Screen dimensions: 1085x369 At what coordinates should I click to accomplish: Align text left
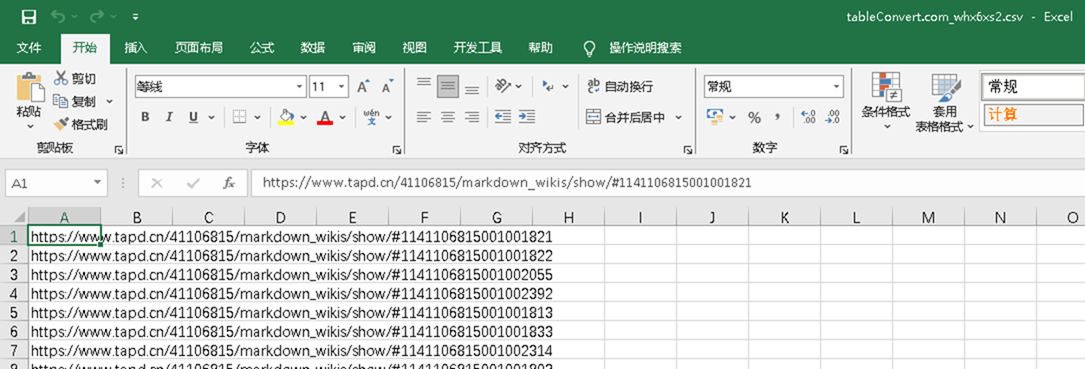point(423,117)
